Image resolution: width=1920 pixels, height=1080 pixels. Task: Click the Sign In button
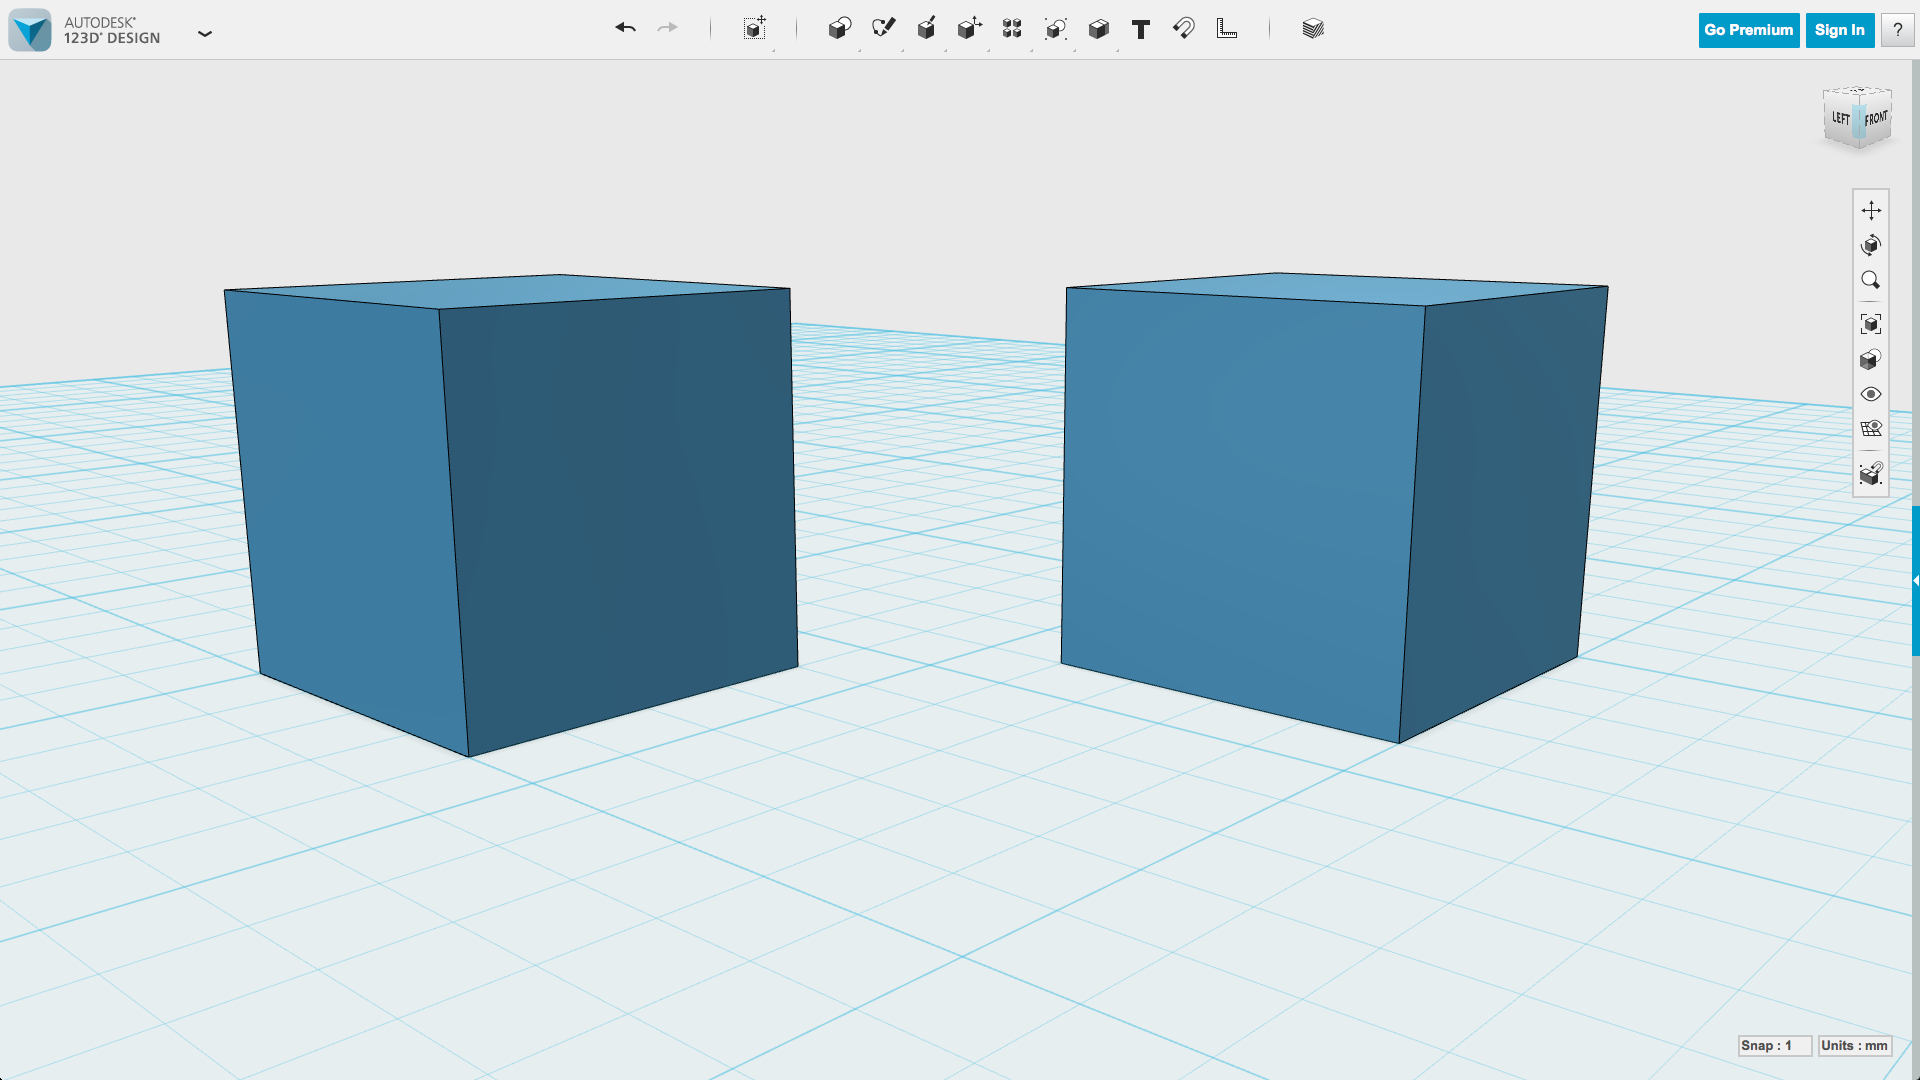pos(1840,29)
